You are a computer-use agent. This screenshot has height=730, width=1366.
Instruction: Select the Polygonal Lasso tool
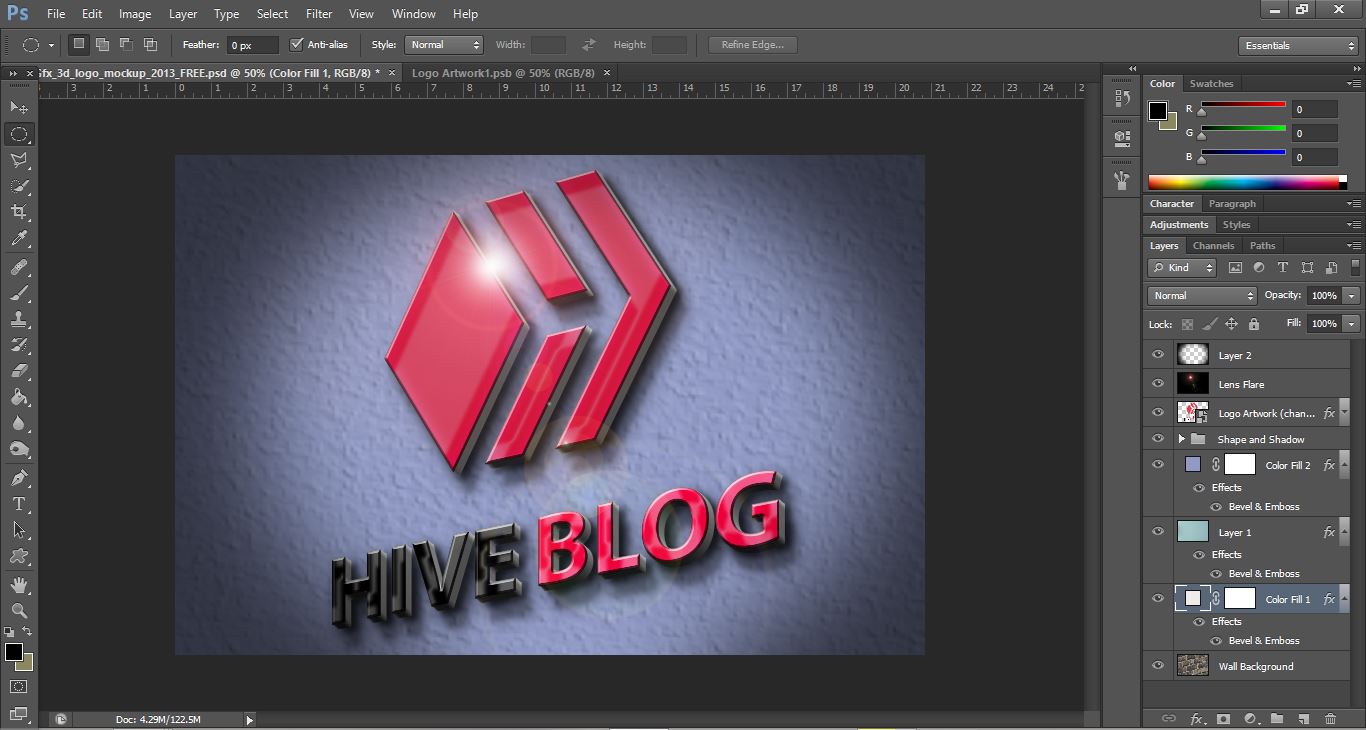[19, 160]
